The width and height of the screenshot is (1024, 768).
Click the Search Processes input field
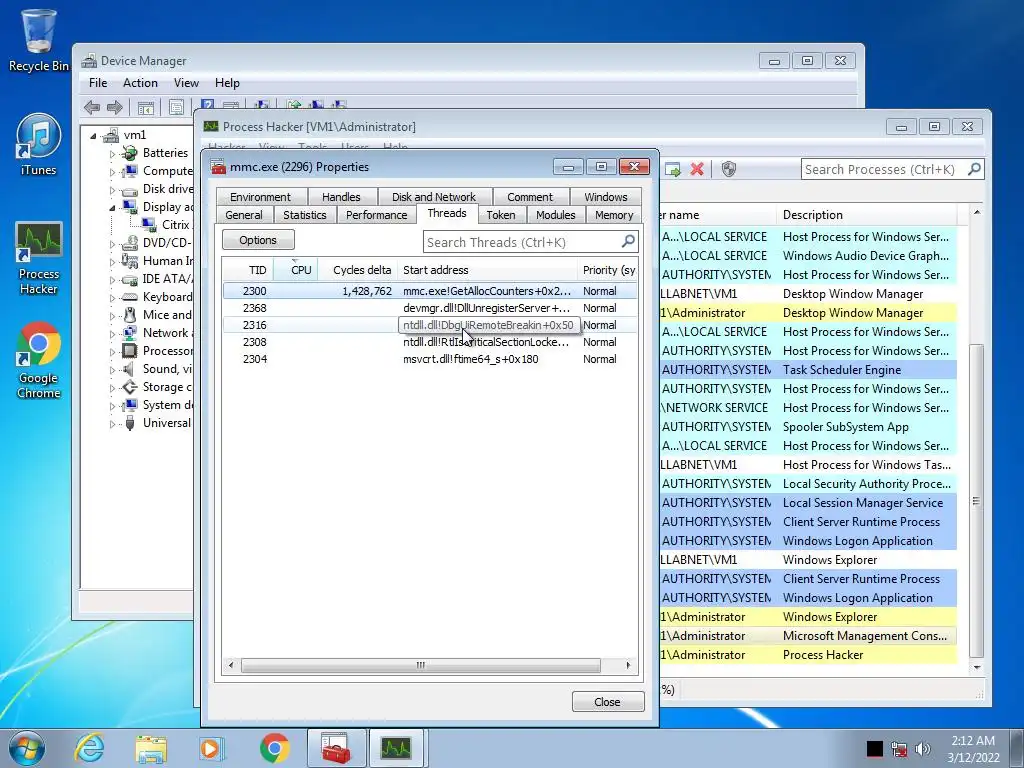pos(883,169)
